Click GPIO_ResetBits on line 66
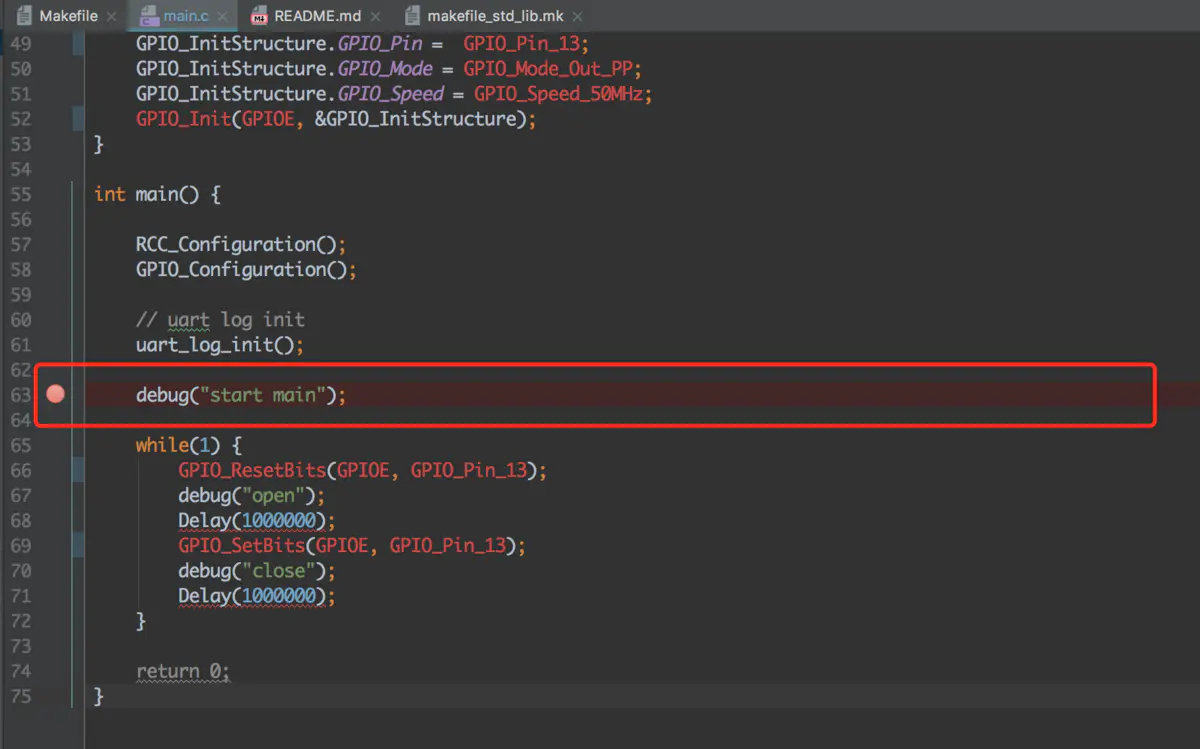Viewport: 1200px width, 749px height. click(252, 470)
